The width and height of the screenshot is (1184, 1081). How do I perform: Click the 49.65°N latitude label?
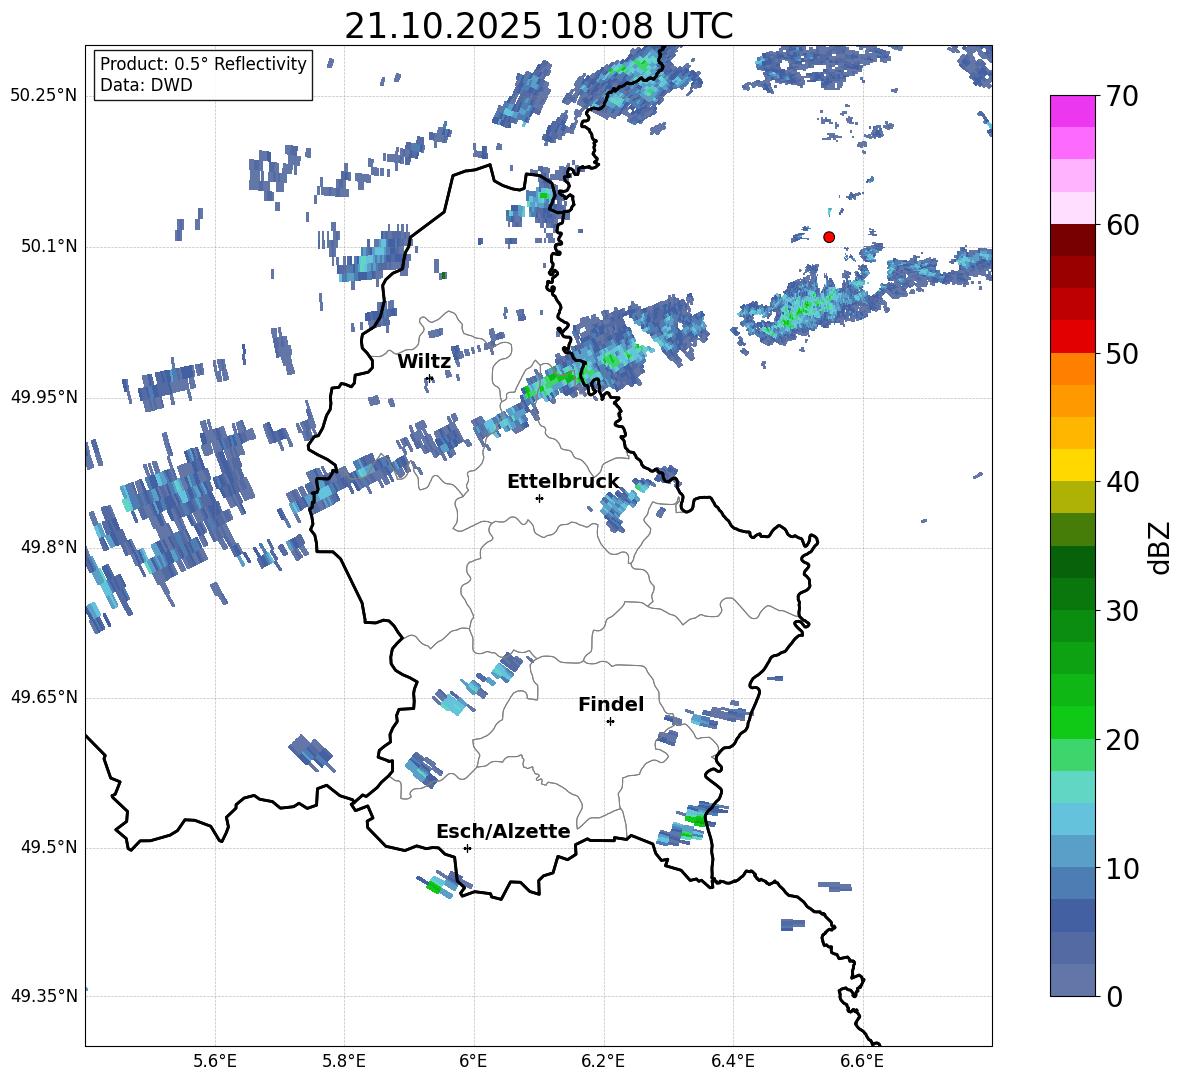tap(44, 697)
